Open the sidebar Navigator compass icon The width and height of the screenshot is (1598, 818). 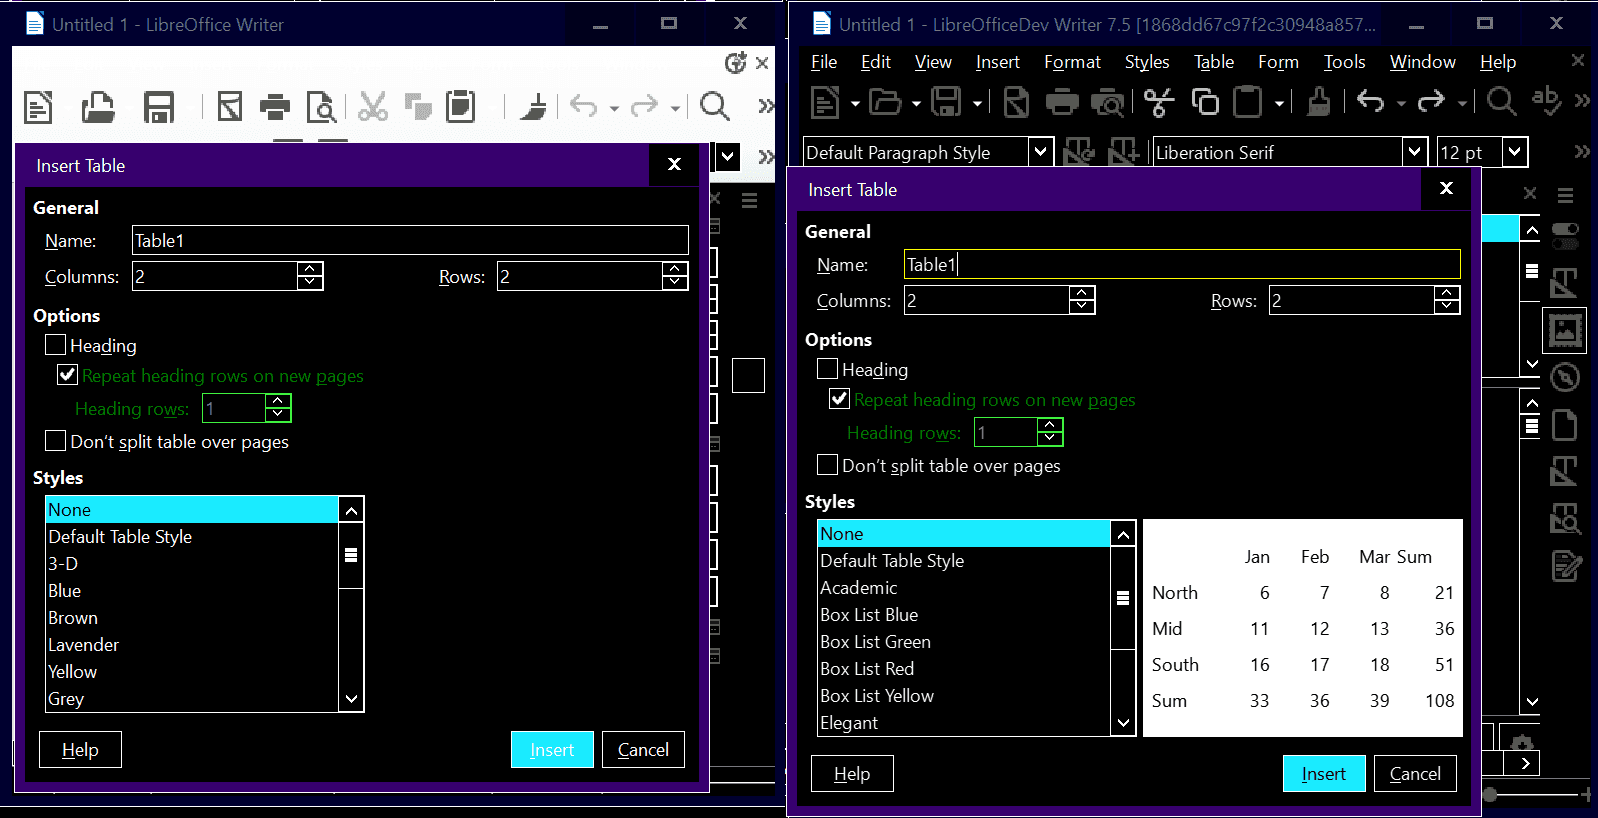1565,377
